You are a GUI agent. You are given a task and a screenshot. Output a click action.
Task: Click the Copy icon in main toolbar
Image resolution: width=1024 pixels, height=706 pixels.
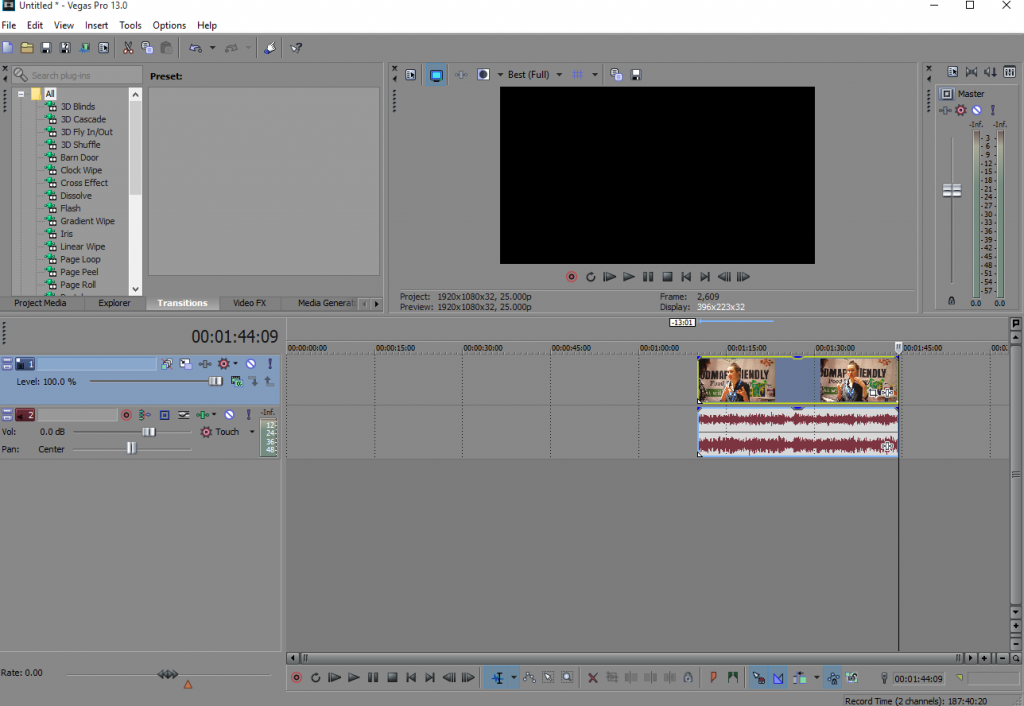[x=147, y=48]
